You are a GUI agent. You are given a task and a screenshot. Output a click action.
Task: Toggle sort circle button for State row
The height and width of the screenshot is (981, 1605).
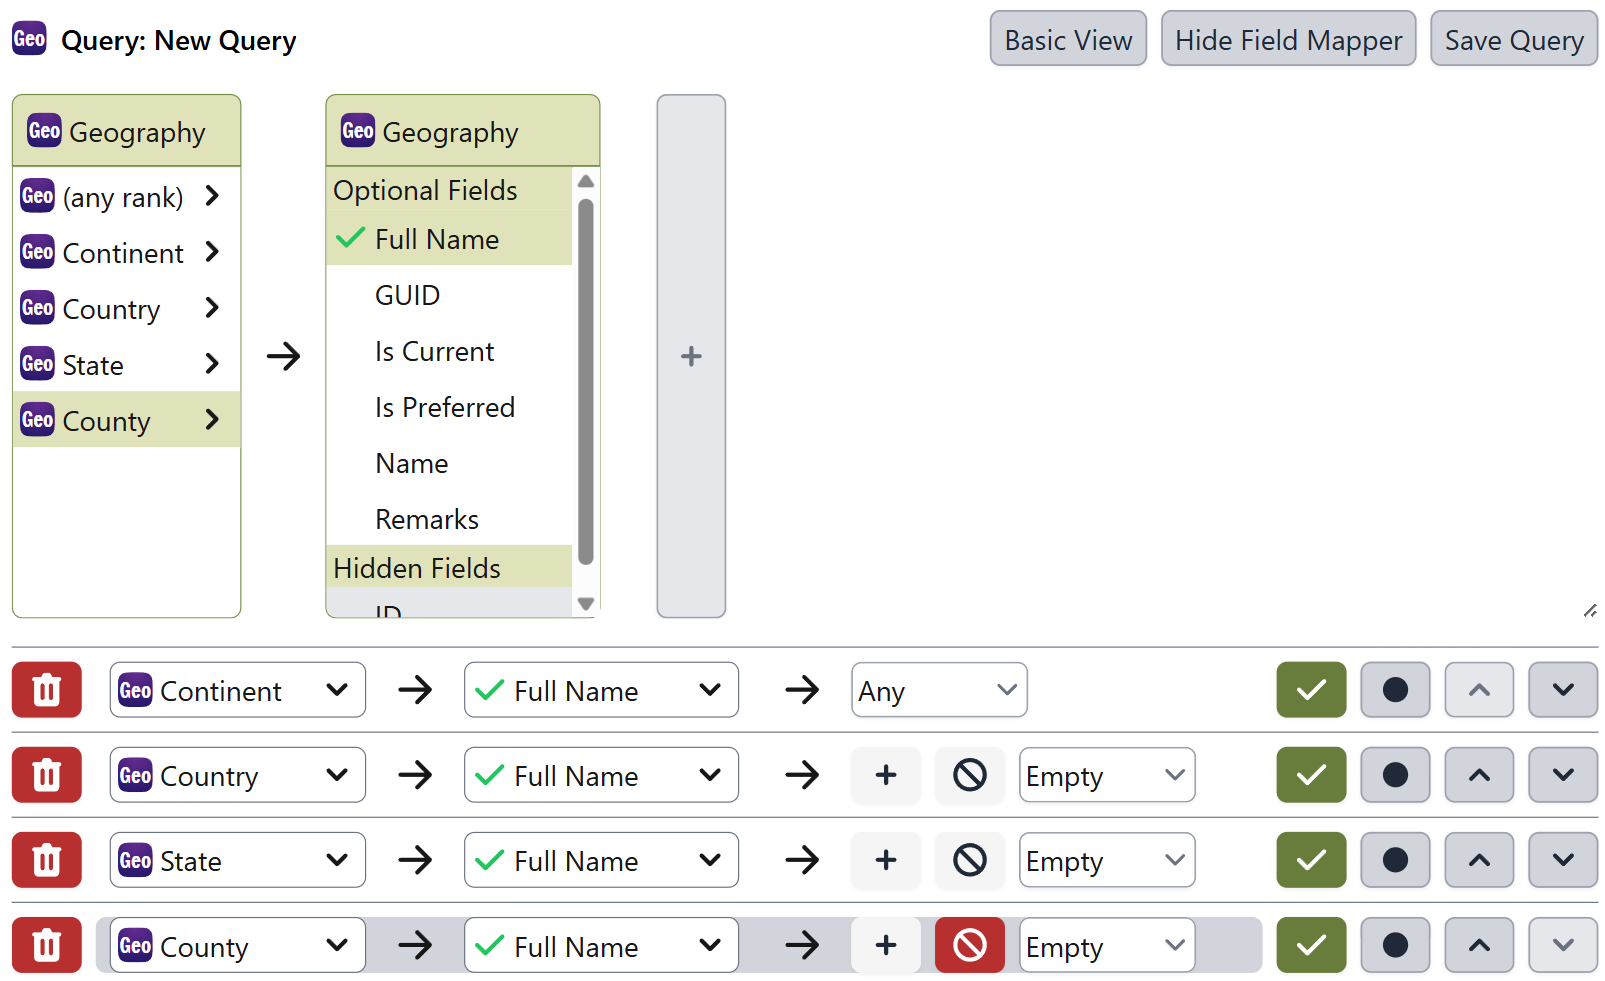[1395, 860]
